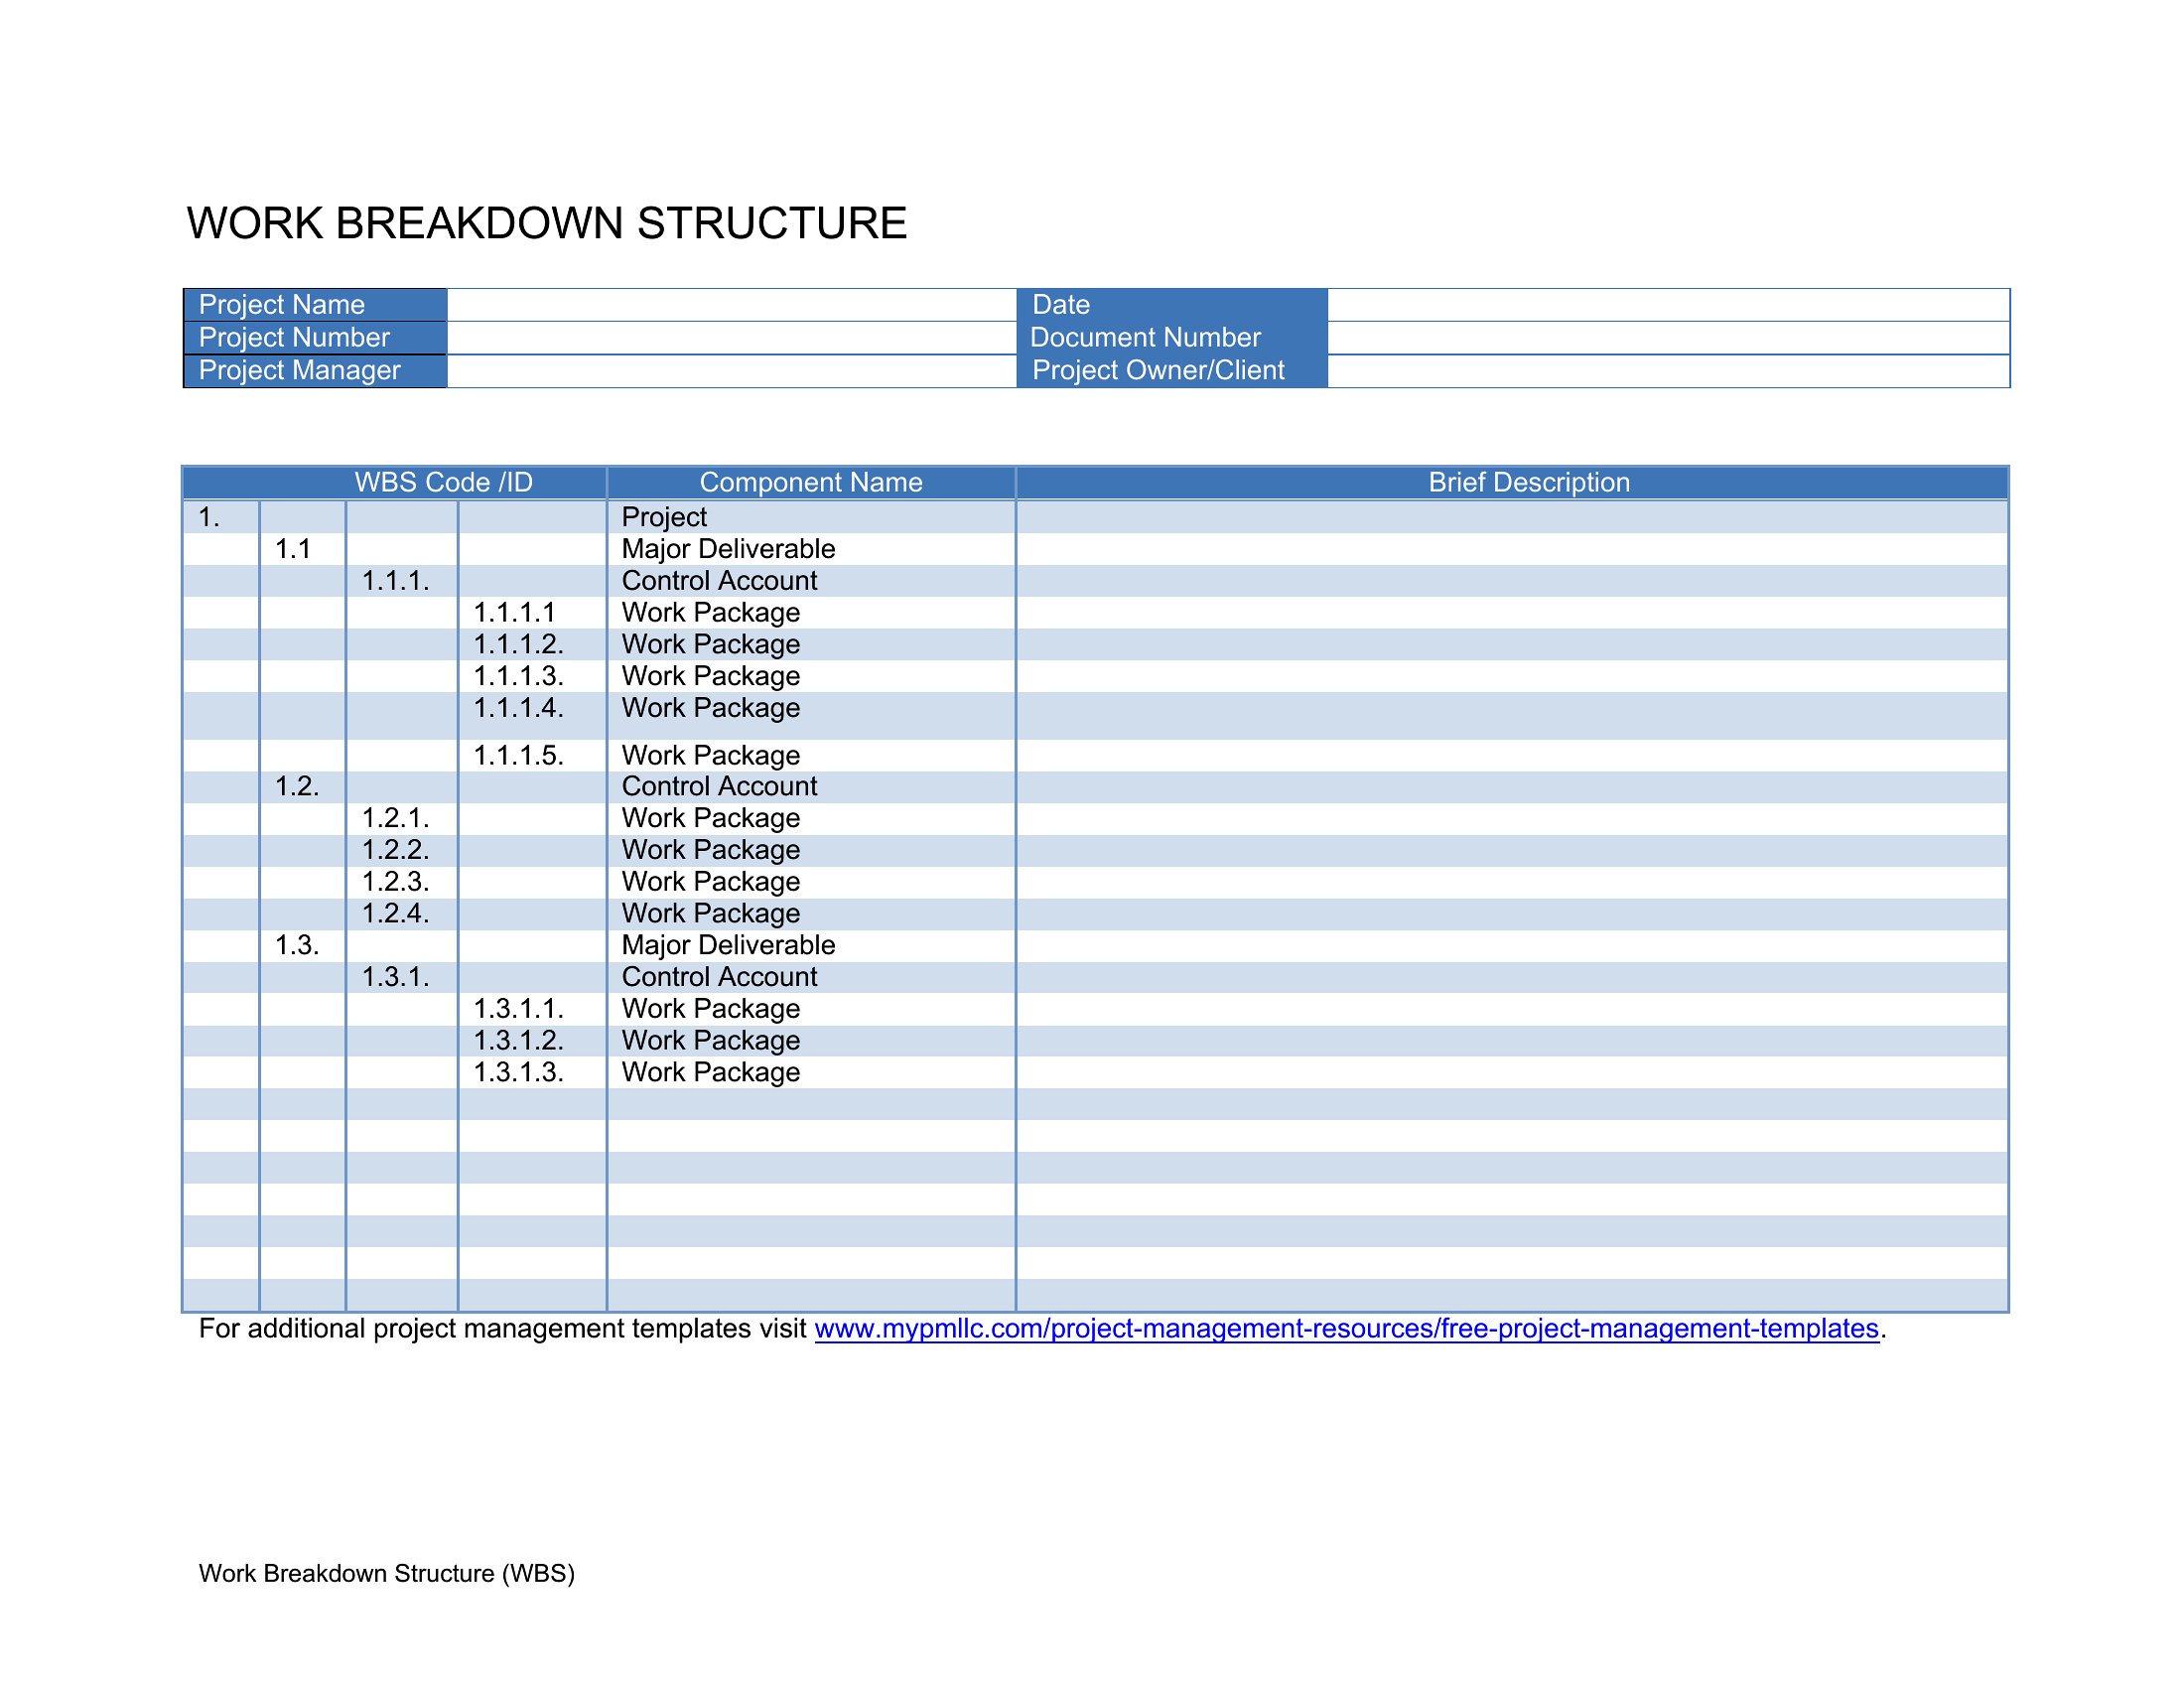Click 'For additional project management templates visit' text
The image size is (2184, 1688).
click(503, 1328)
